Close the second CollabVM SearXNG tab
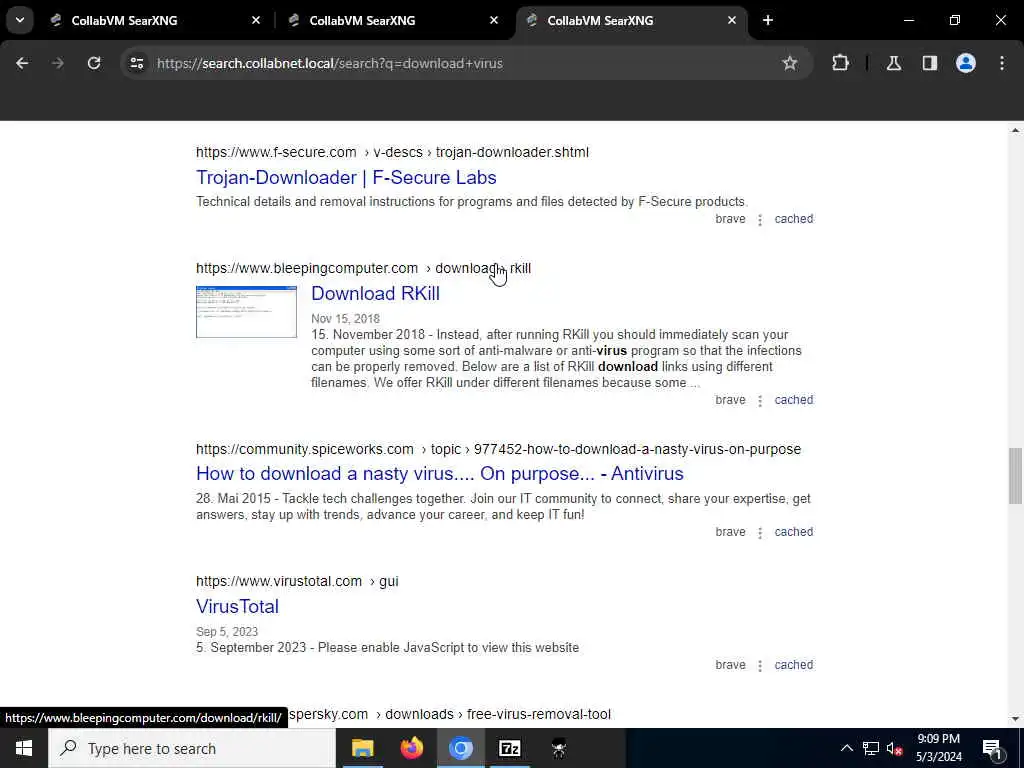 click(494, 20)
